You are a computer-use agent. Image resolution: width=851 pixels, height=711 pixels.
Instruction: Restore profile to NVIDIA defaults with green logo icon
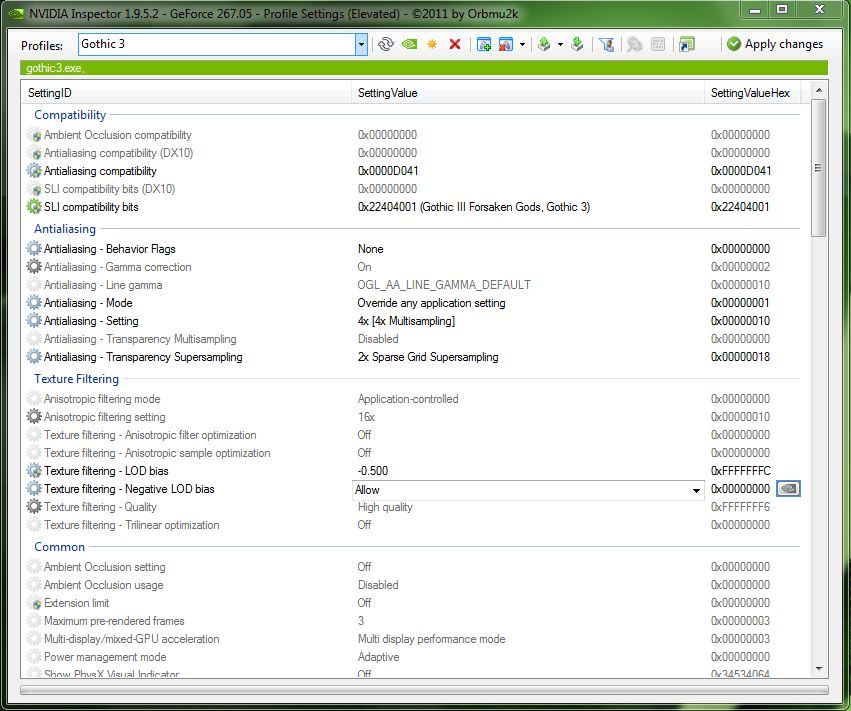[409, 44]
